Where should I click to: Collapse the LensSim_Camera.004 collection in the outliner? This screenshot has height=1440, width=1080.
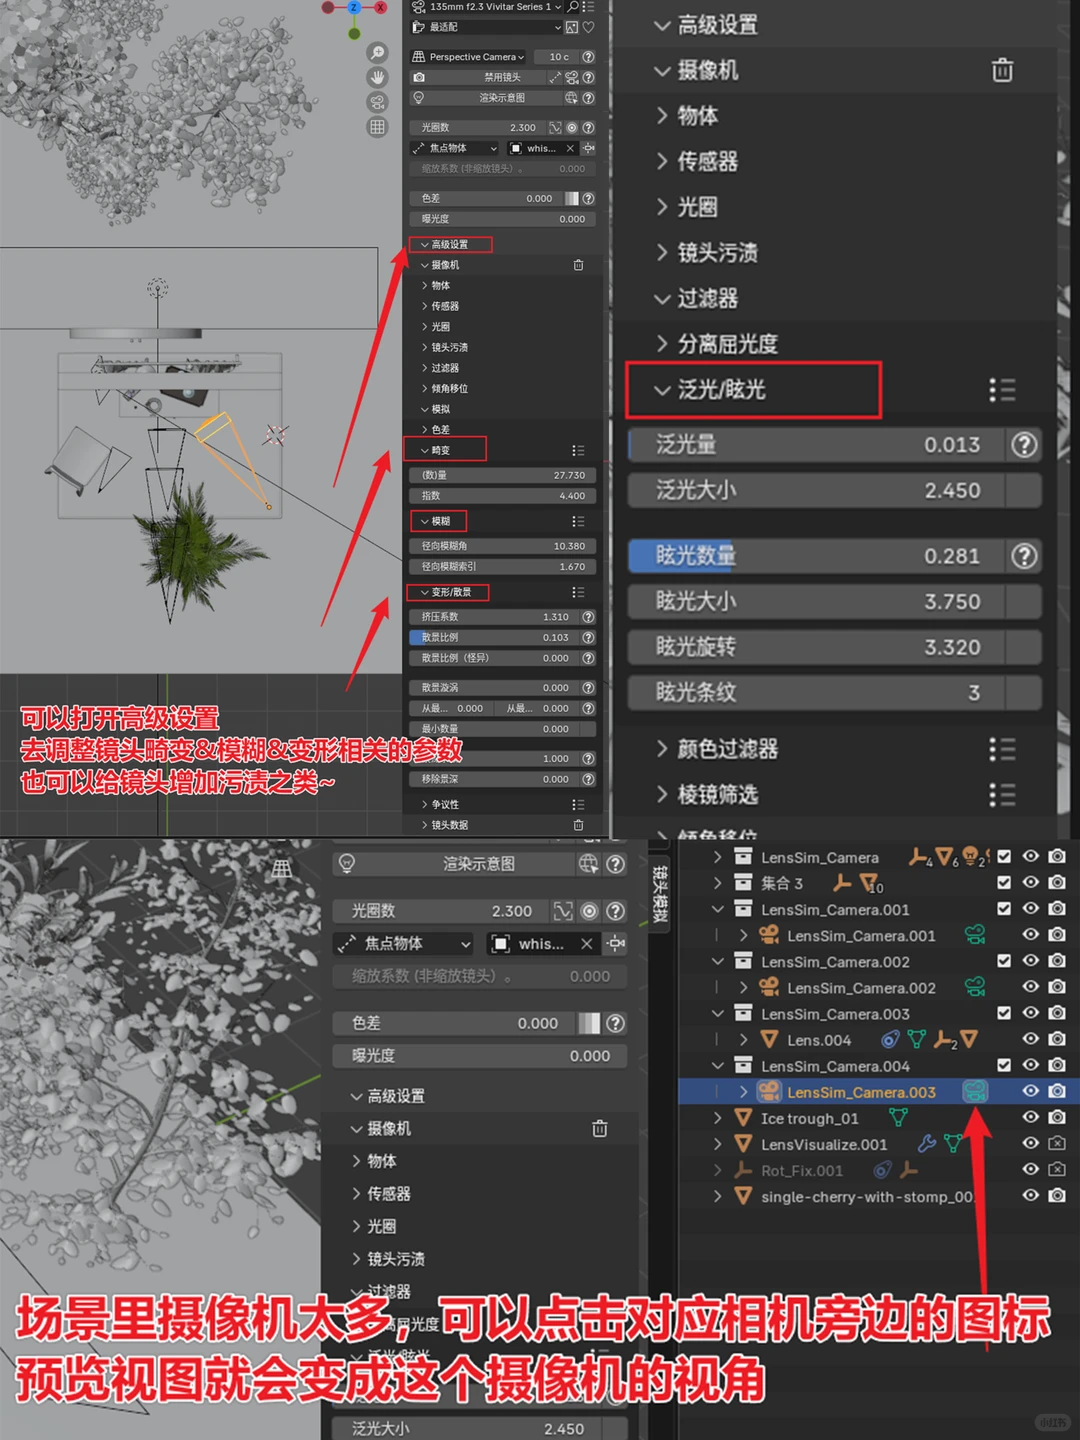pyautogui.click(x=718, y=1066)
